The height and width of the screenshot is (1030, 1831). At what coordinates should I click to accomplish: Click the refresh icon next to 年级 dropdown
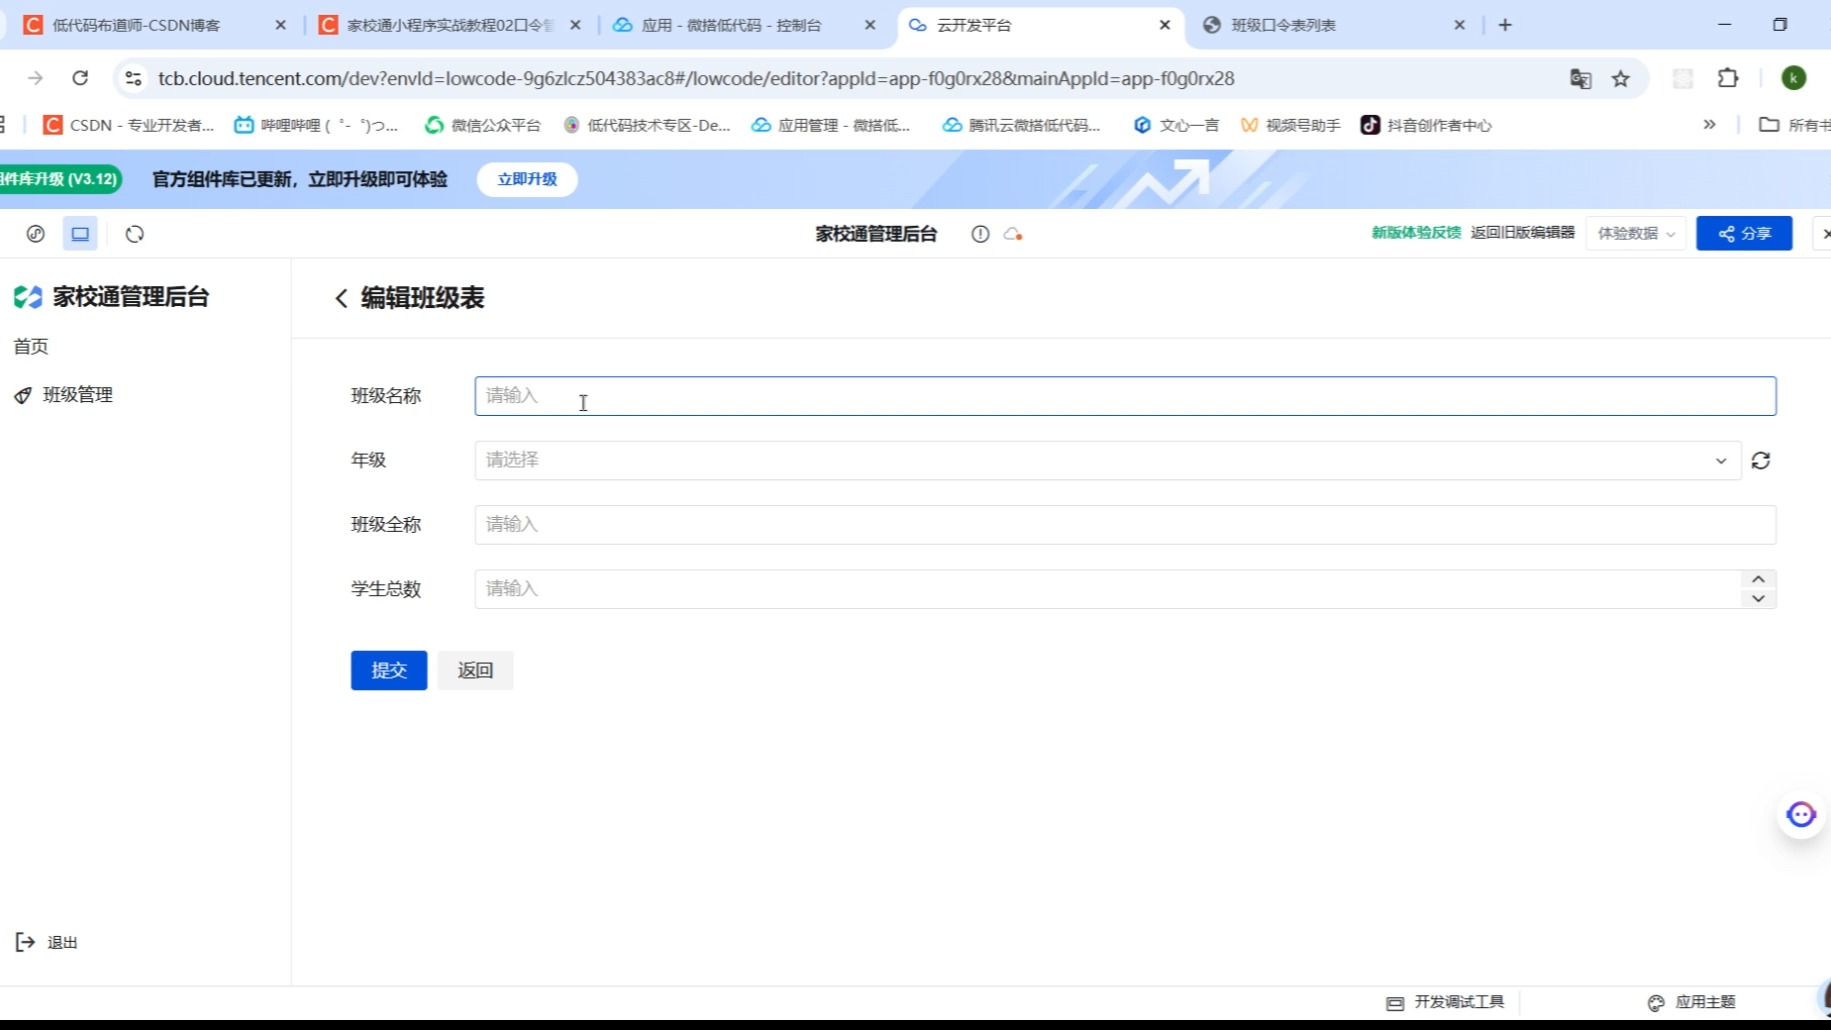(1761, 461)
